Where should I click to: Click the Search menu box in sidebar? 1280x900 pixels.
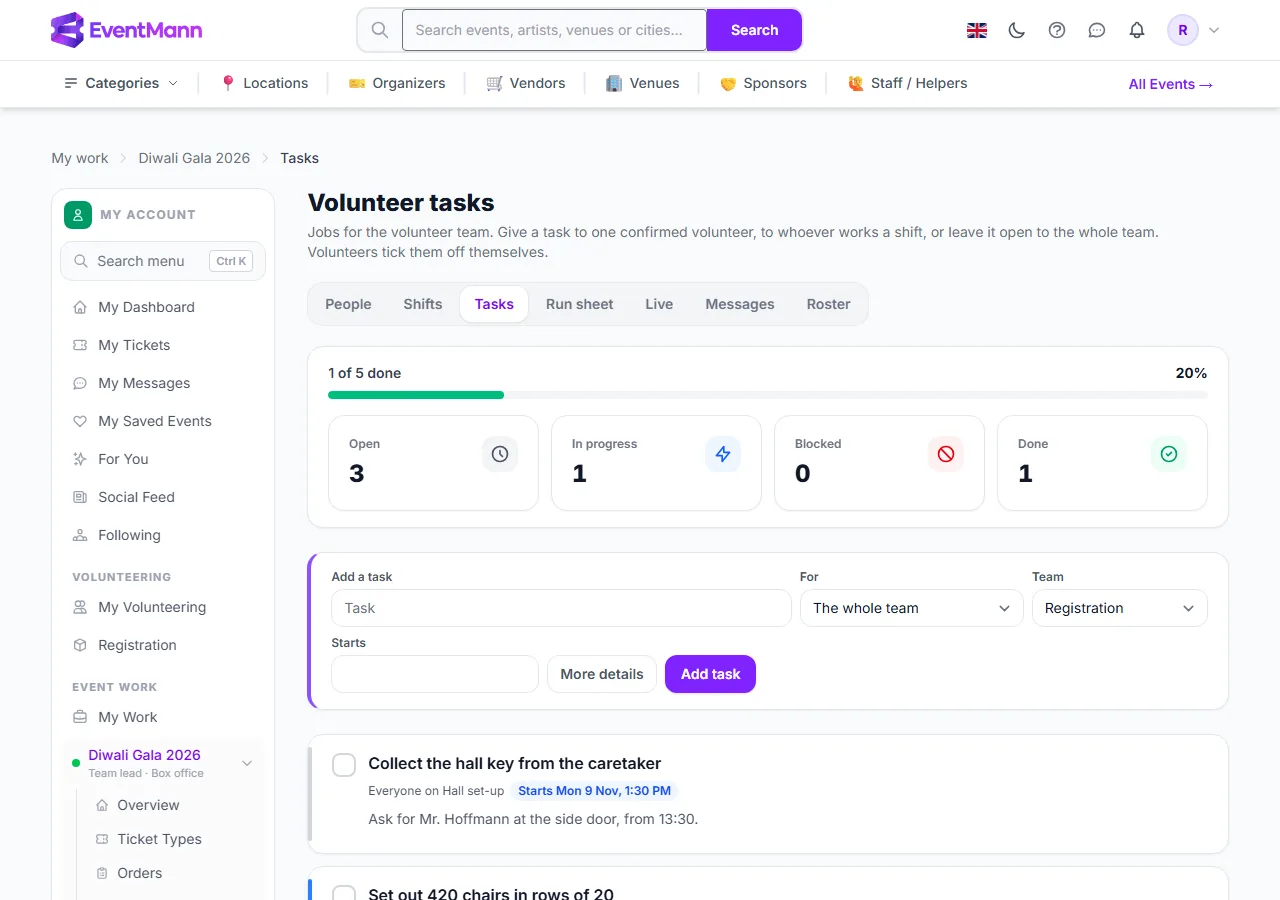[x=163, y=261]
